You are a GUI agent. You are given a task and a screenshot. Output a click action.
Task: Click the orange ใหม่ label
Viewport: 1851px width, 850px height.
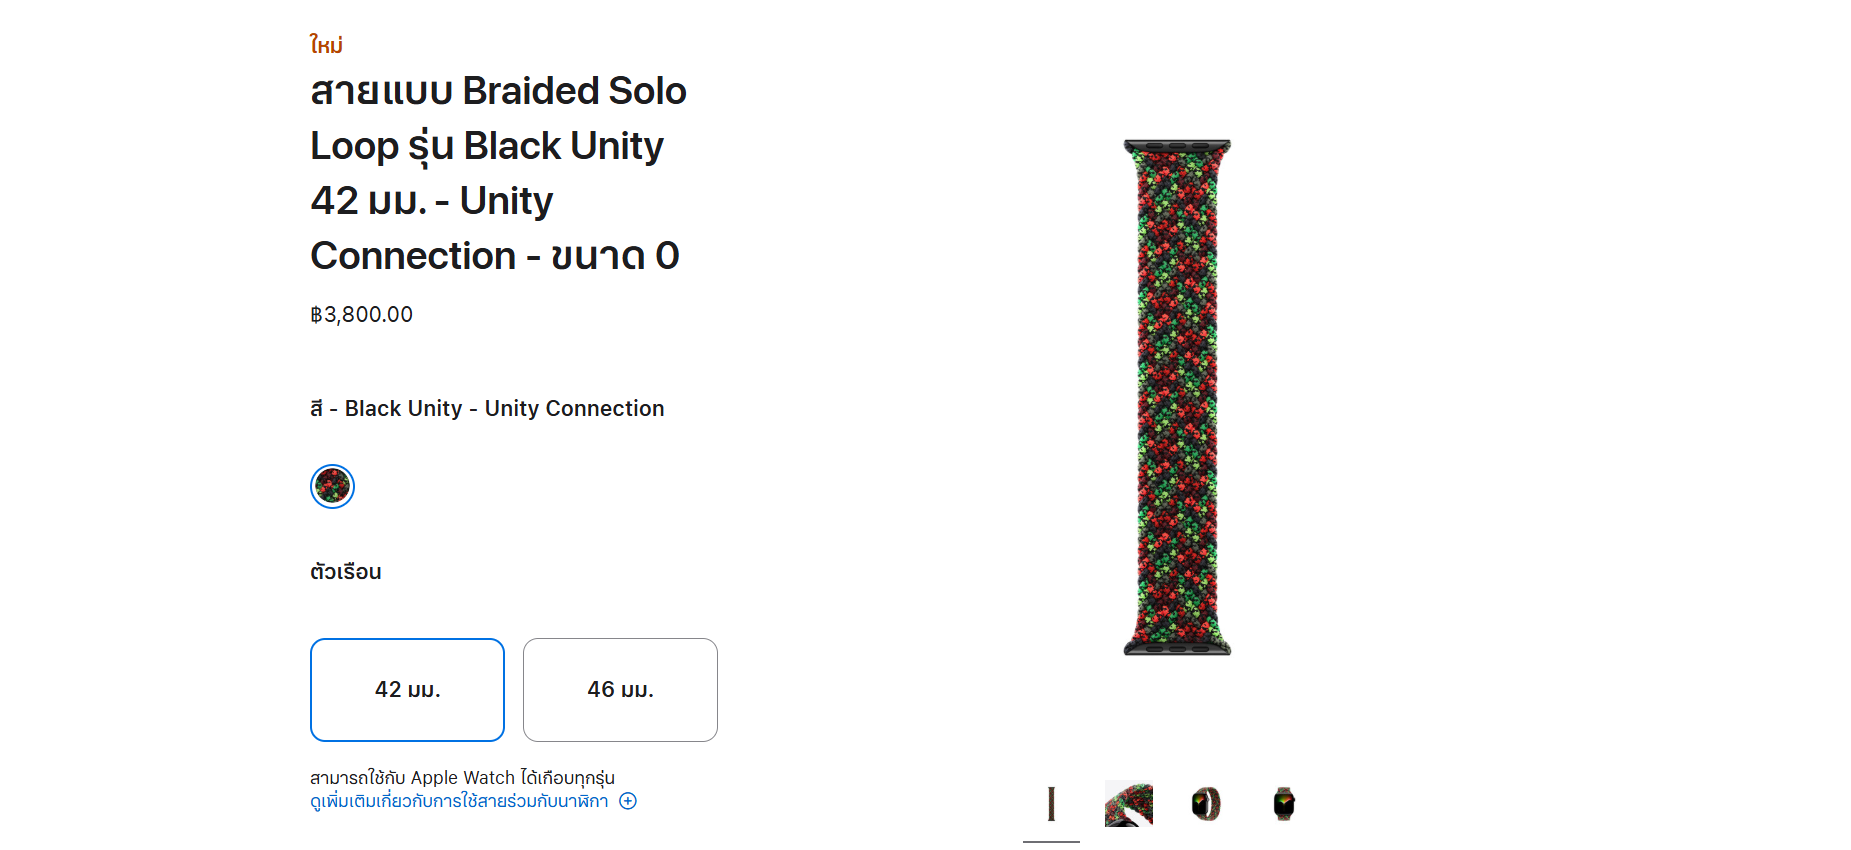[x=326, y=45]
